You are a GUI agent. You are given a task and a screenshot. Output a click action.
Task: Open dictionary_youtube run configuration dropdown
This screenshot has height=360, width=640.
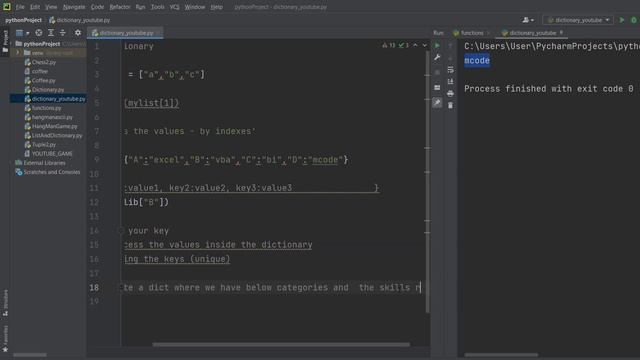[x=578, y=20]
